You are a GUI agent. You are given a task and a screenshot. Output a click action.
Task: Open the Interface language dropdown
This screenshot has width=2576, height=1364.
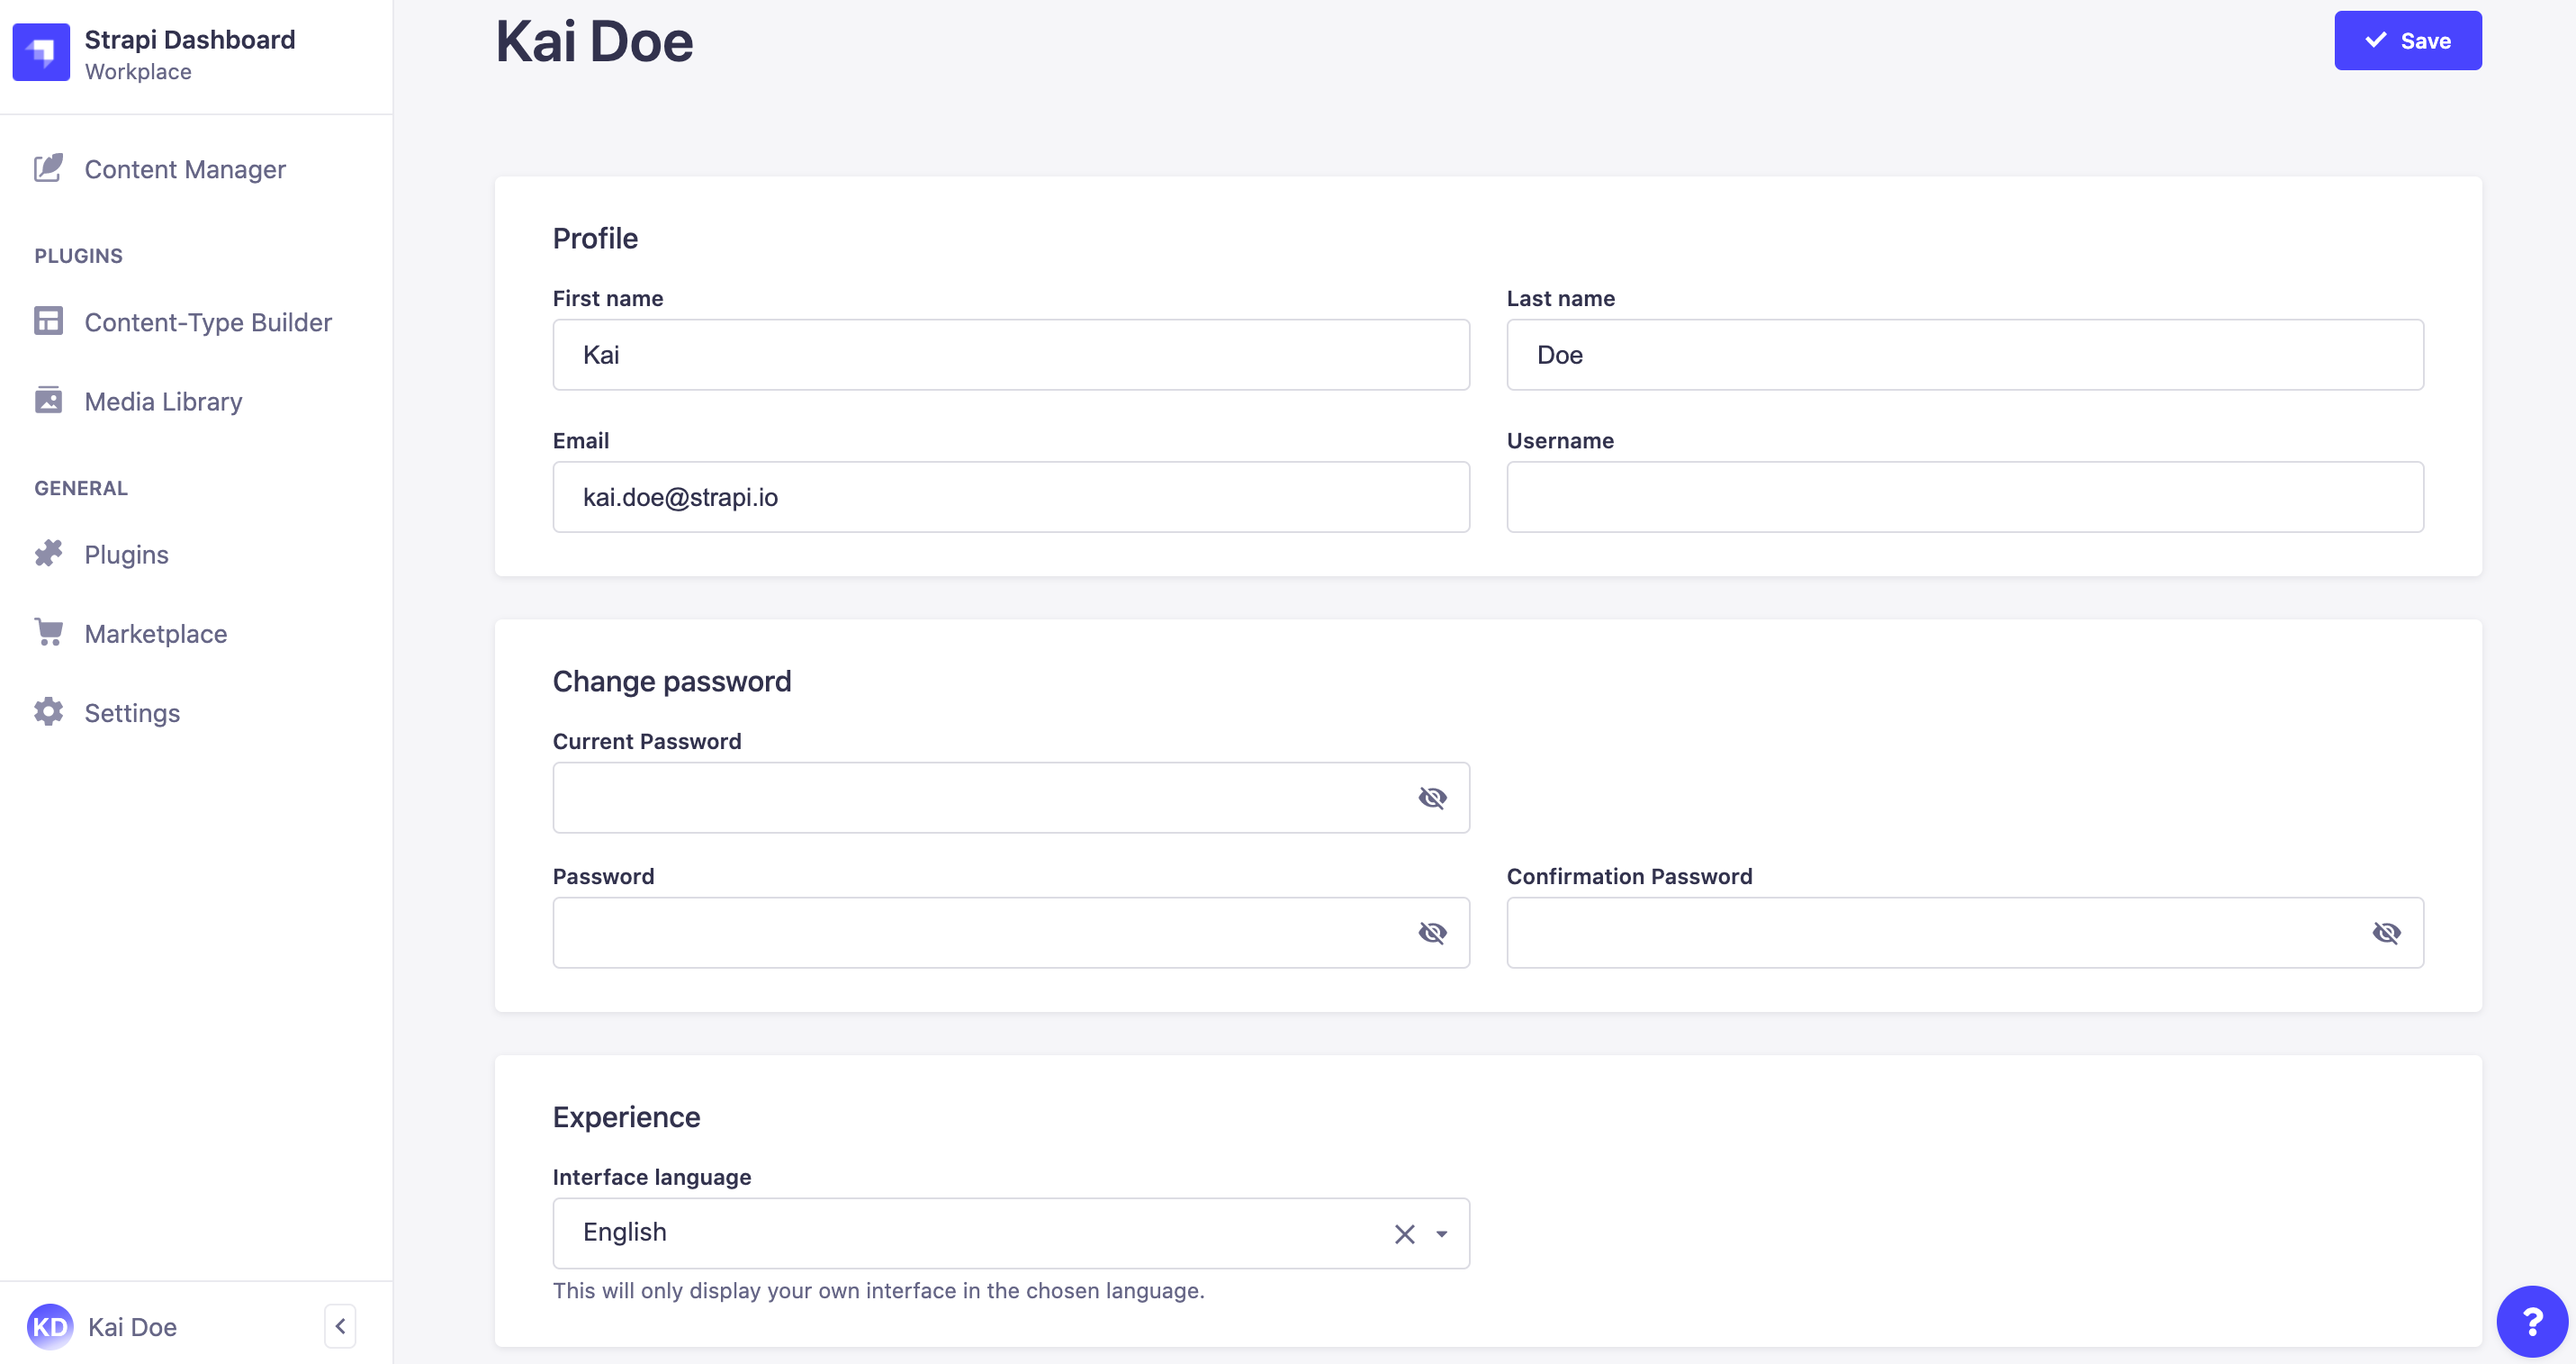pos(1441,1233)
